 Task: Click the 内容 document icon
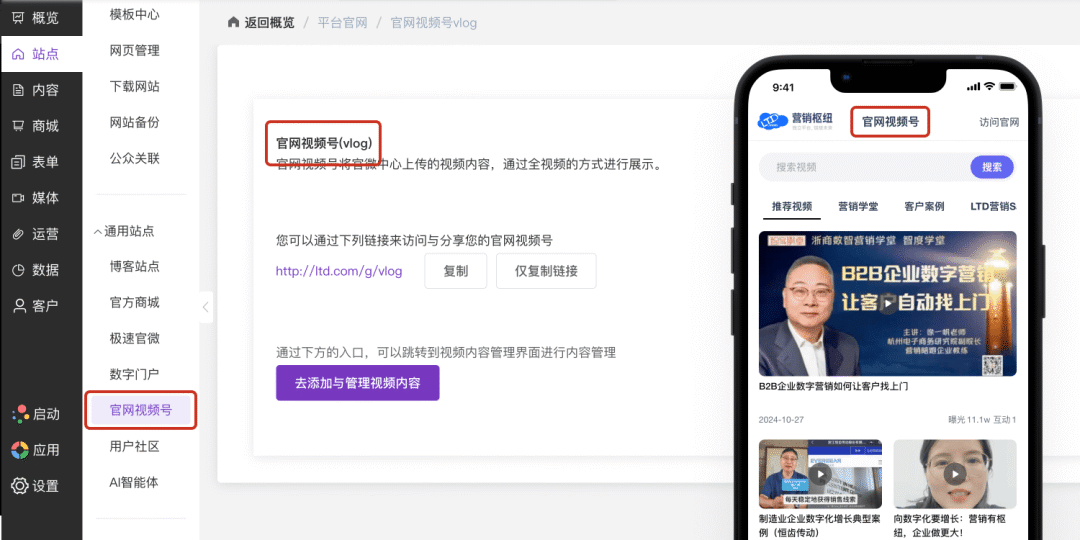tap(19, 90)
